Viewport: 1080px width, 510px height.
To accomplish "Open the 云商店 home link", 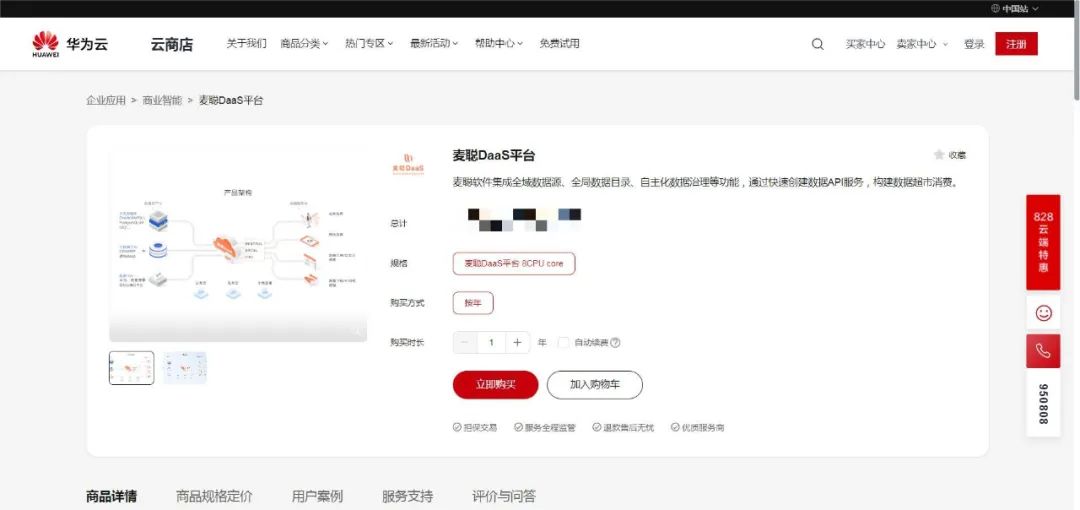I will pos(172,45).
